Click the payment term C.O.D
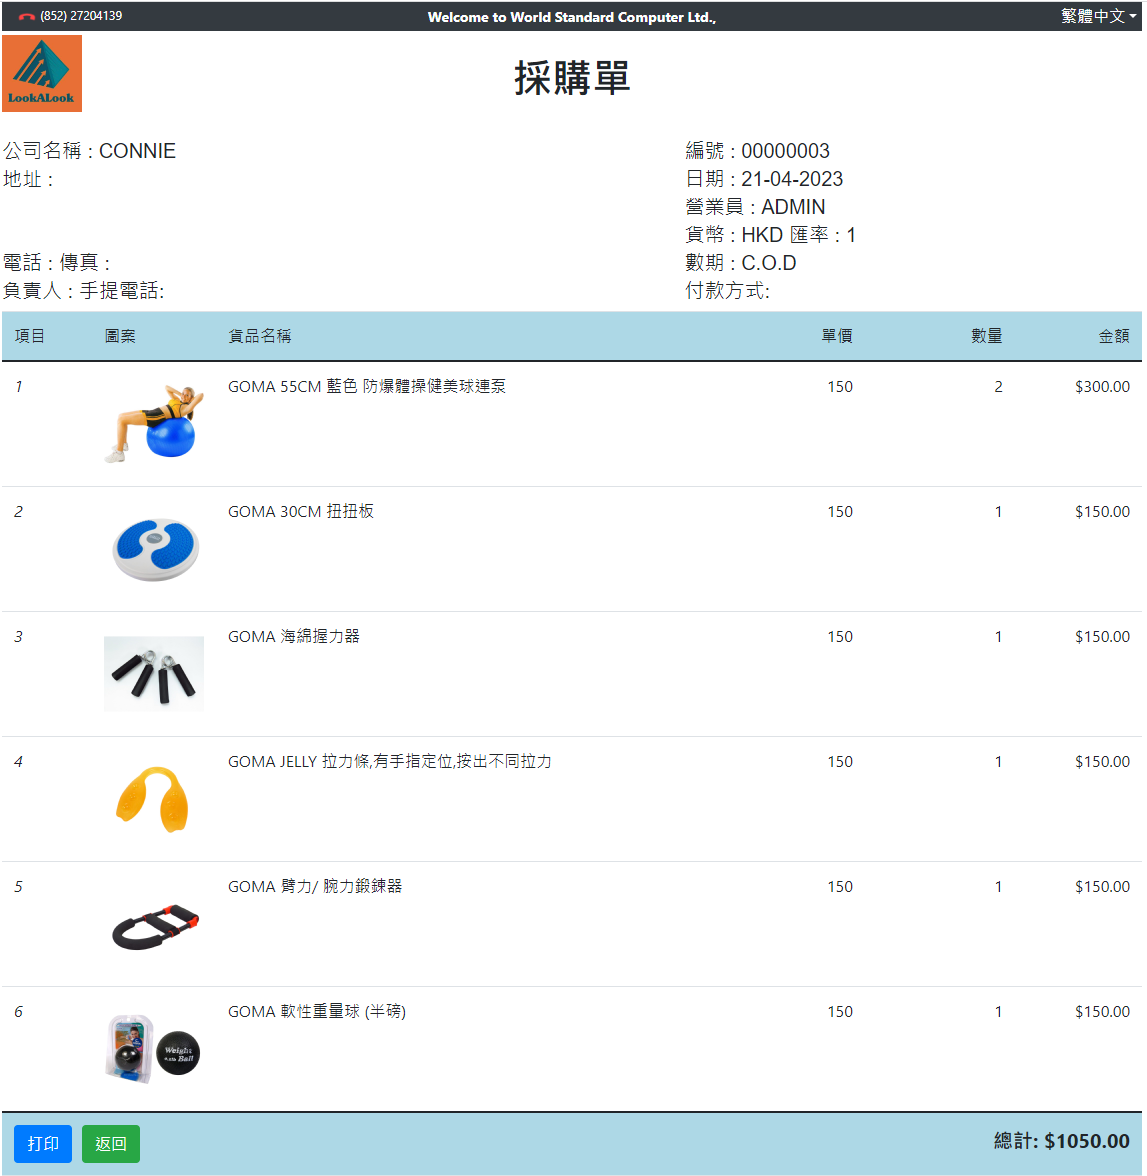The height and width of the screenshot is (1176, 1147). 769,262
